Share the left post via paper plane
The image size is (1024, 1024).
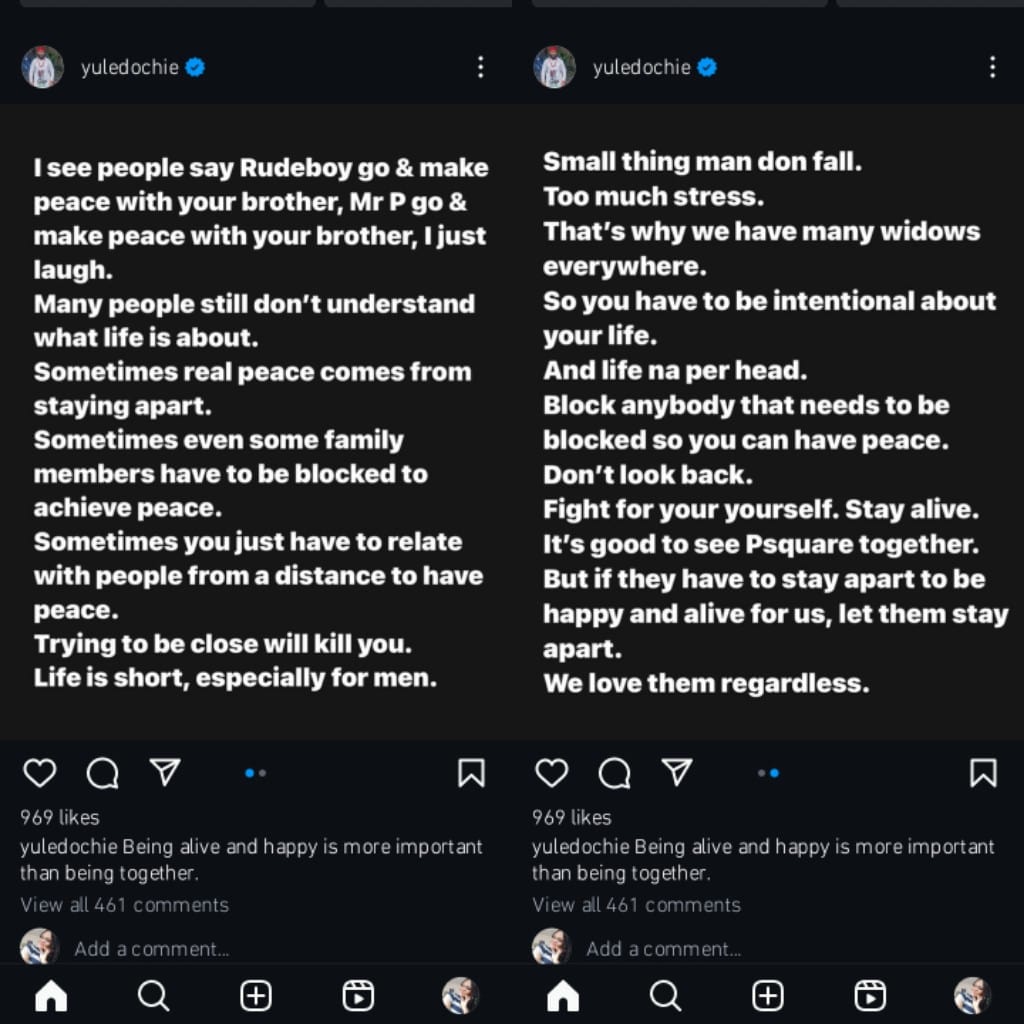(x=165, y=772)
